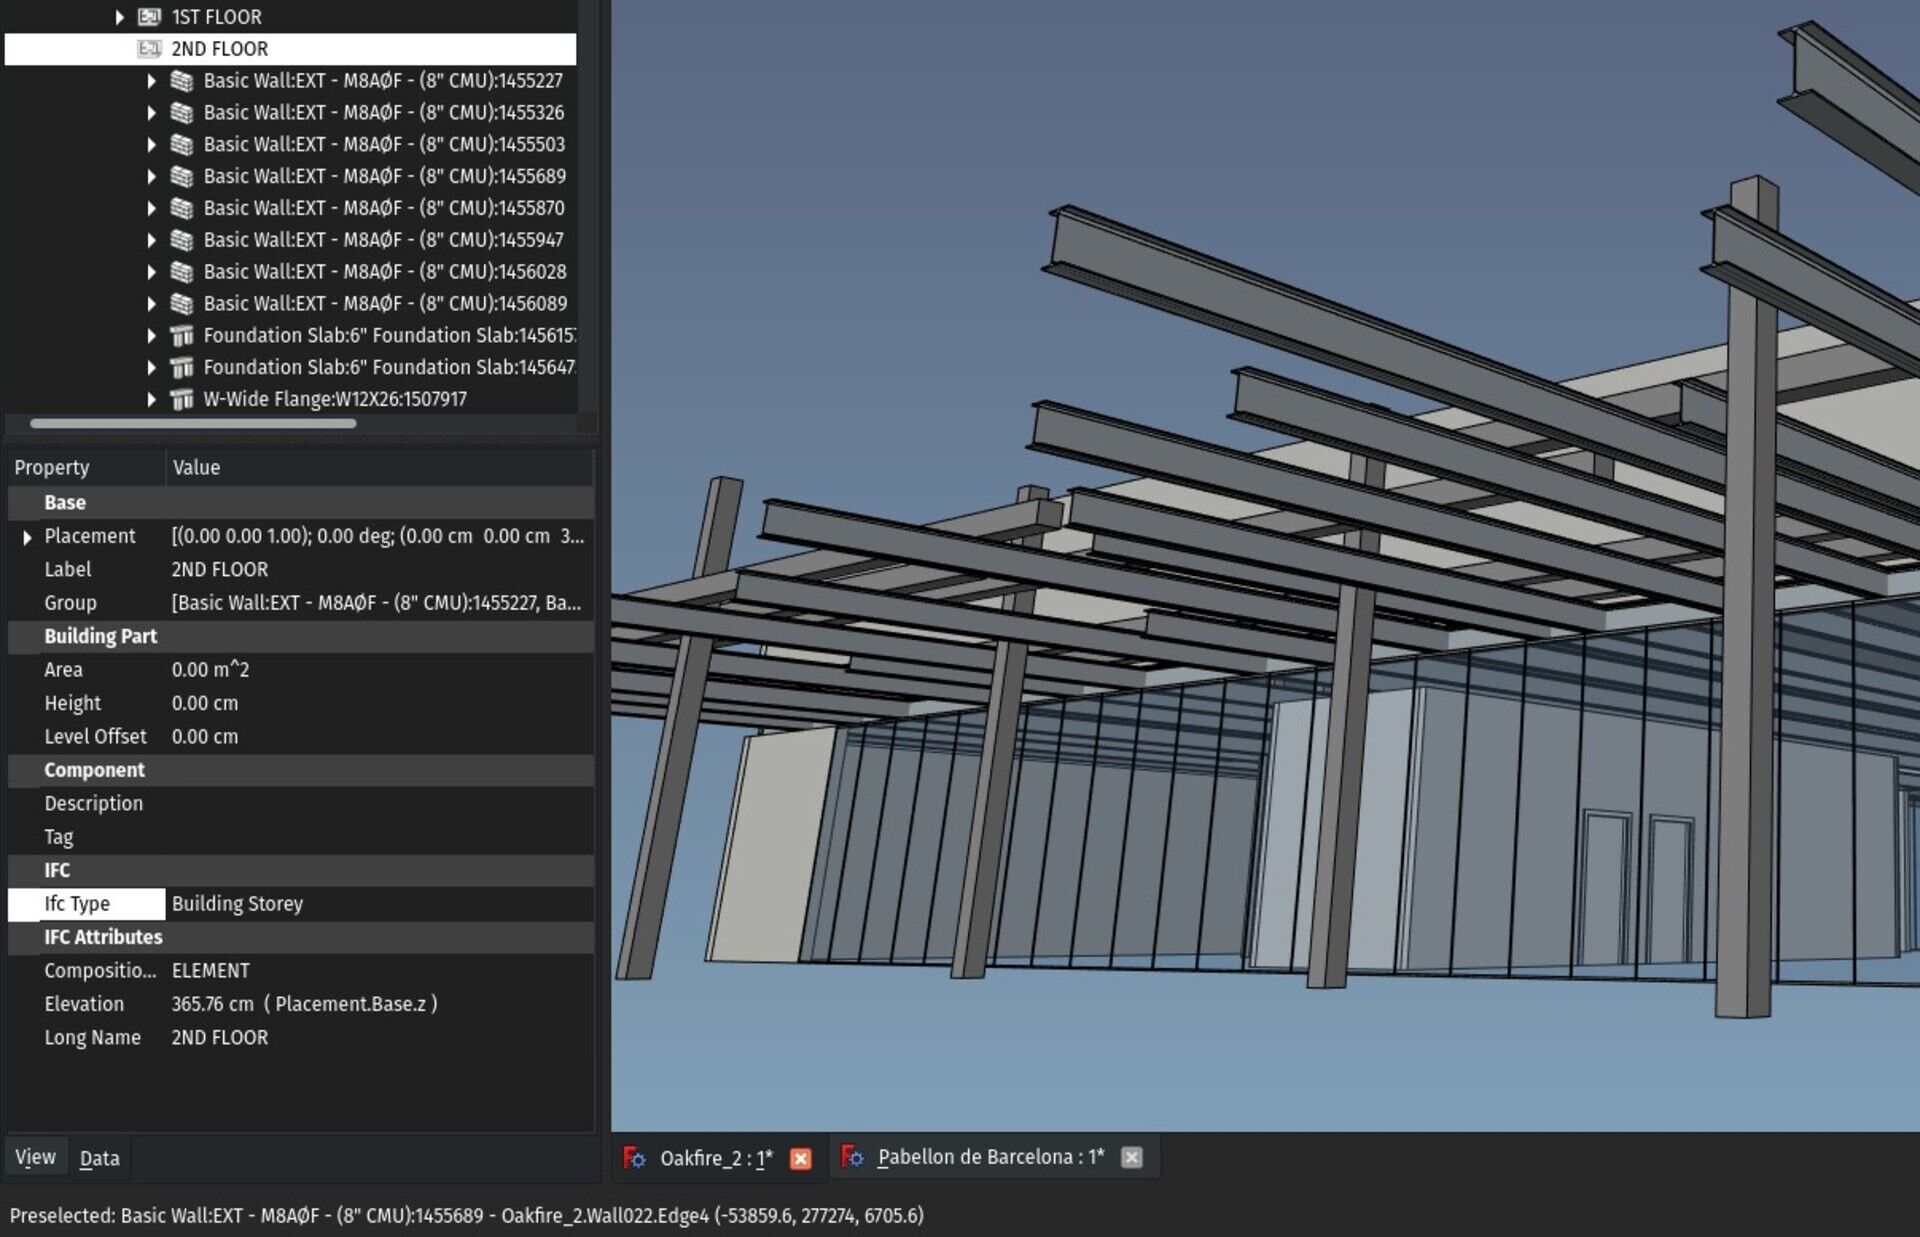
Task: Click structure icon for W-Wide Flange W12X26
Action: (181, 400)
